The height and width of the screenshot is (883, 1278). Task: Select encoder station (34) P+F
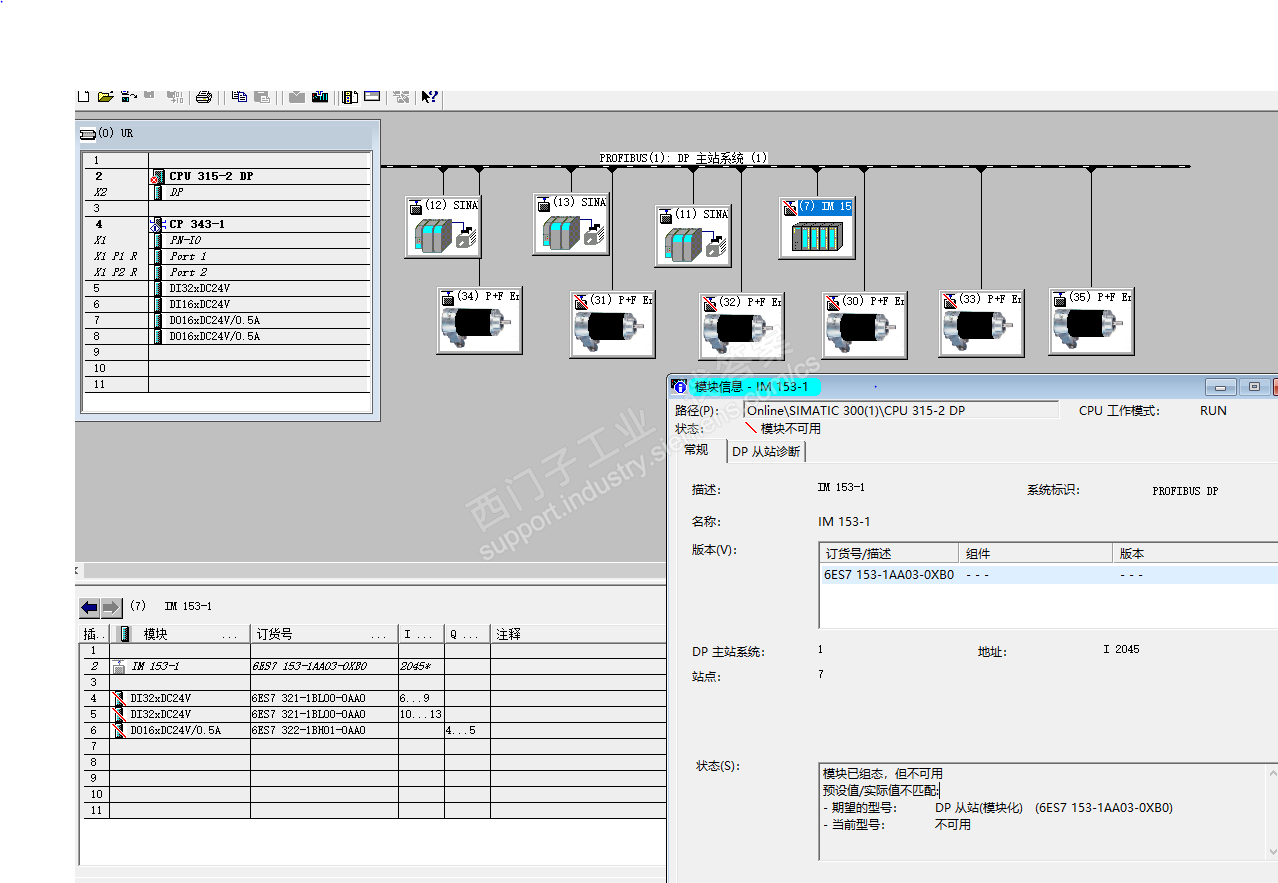479,320
